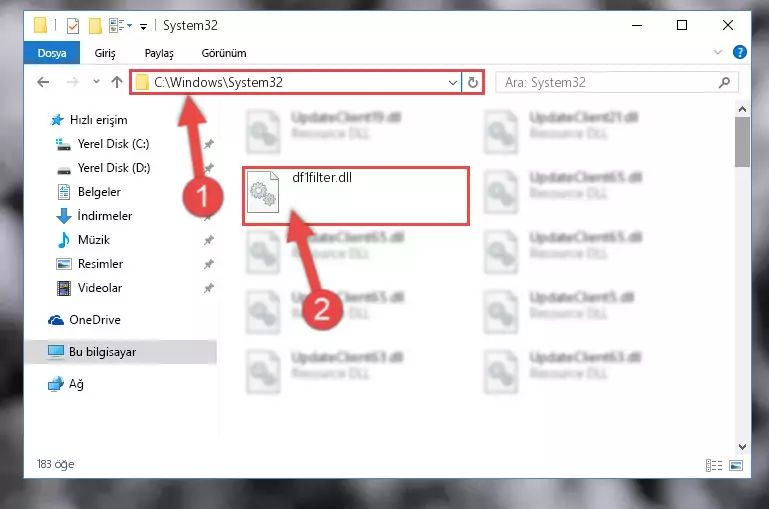Screen dimensions: 769x509
Task: Close the System32 window
Action: point(728,25)
